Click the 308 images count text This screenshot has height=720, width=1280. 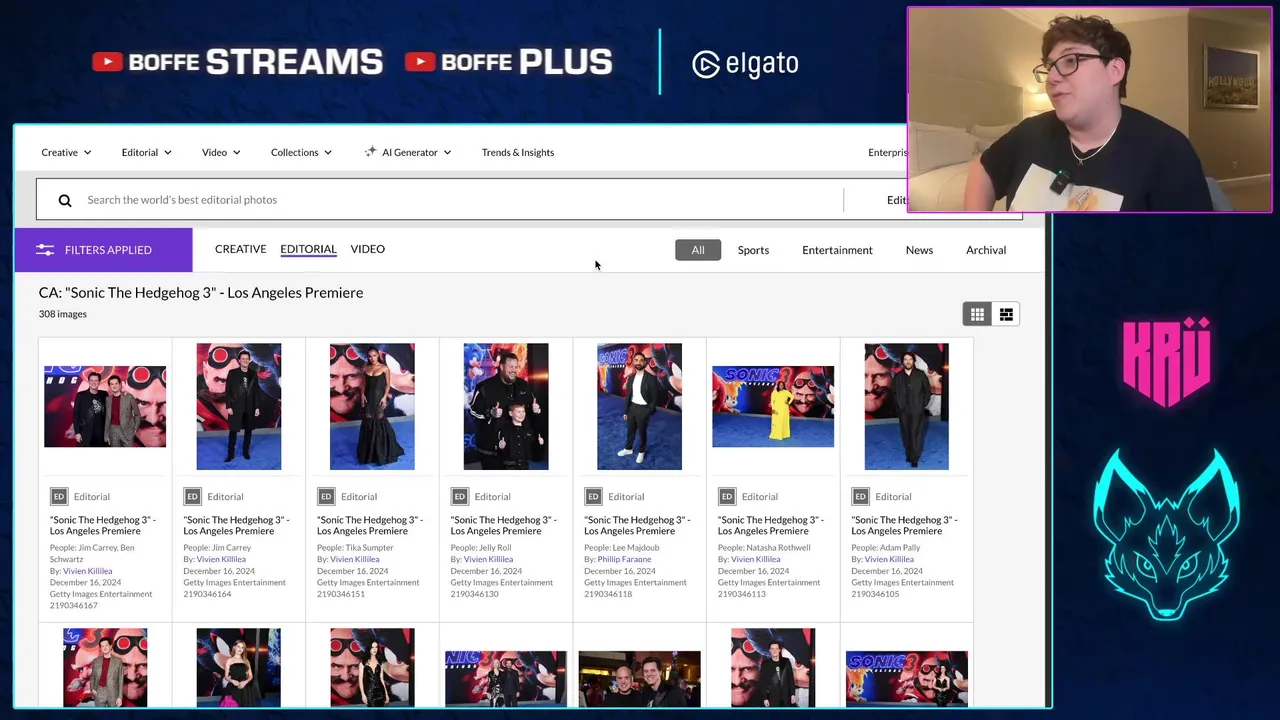(63, 314)
